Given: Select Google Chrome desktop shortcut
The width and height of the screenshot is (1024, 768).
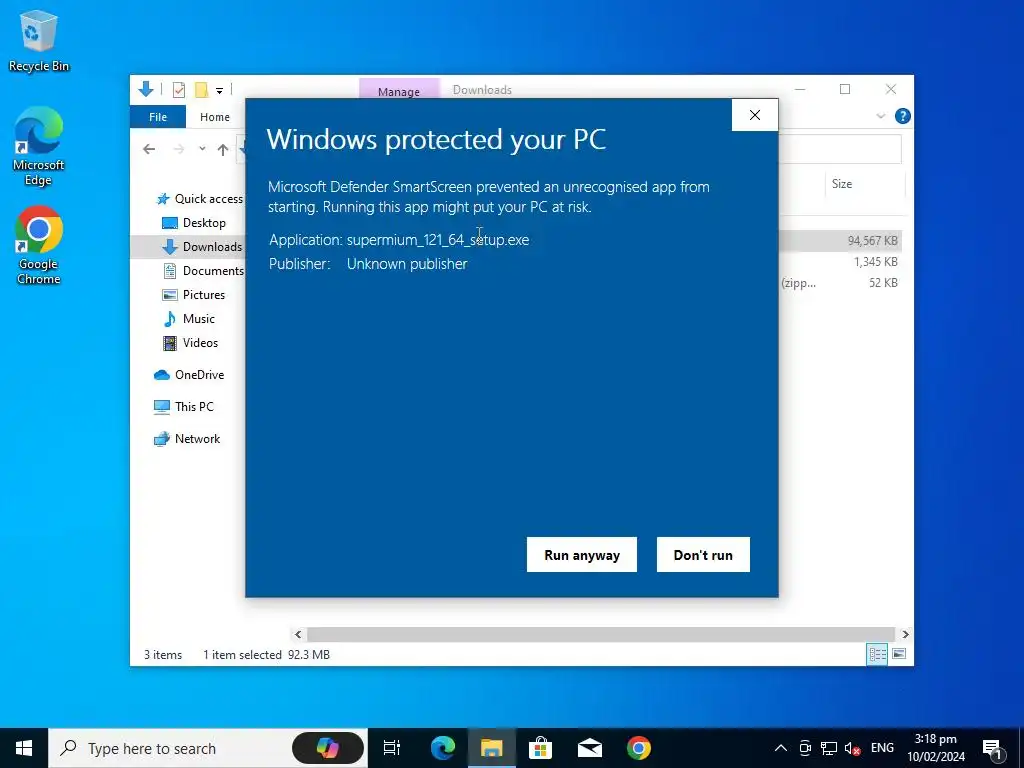Looking at the screenshot, I should 39,246.
